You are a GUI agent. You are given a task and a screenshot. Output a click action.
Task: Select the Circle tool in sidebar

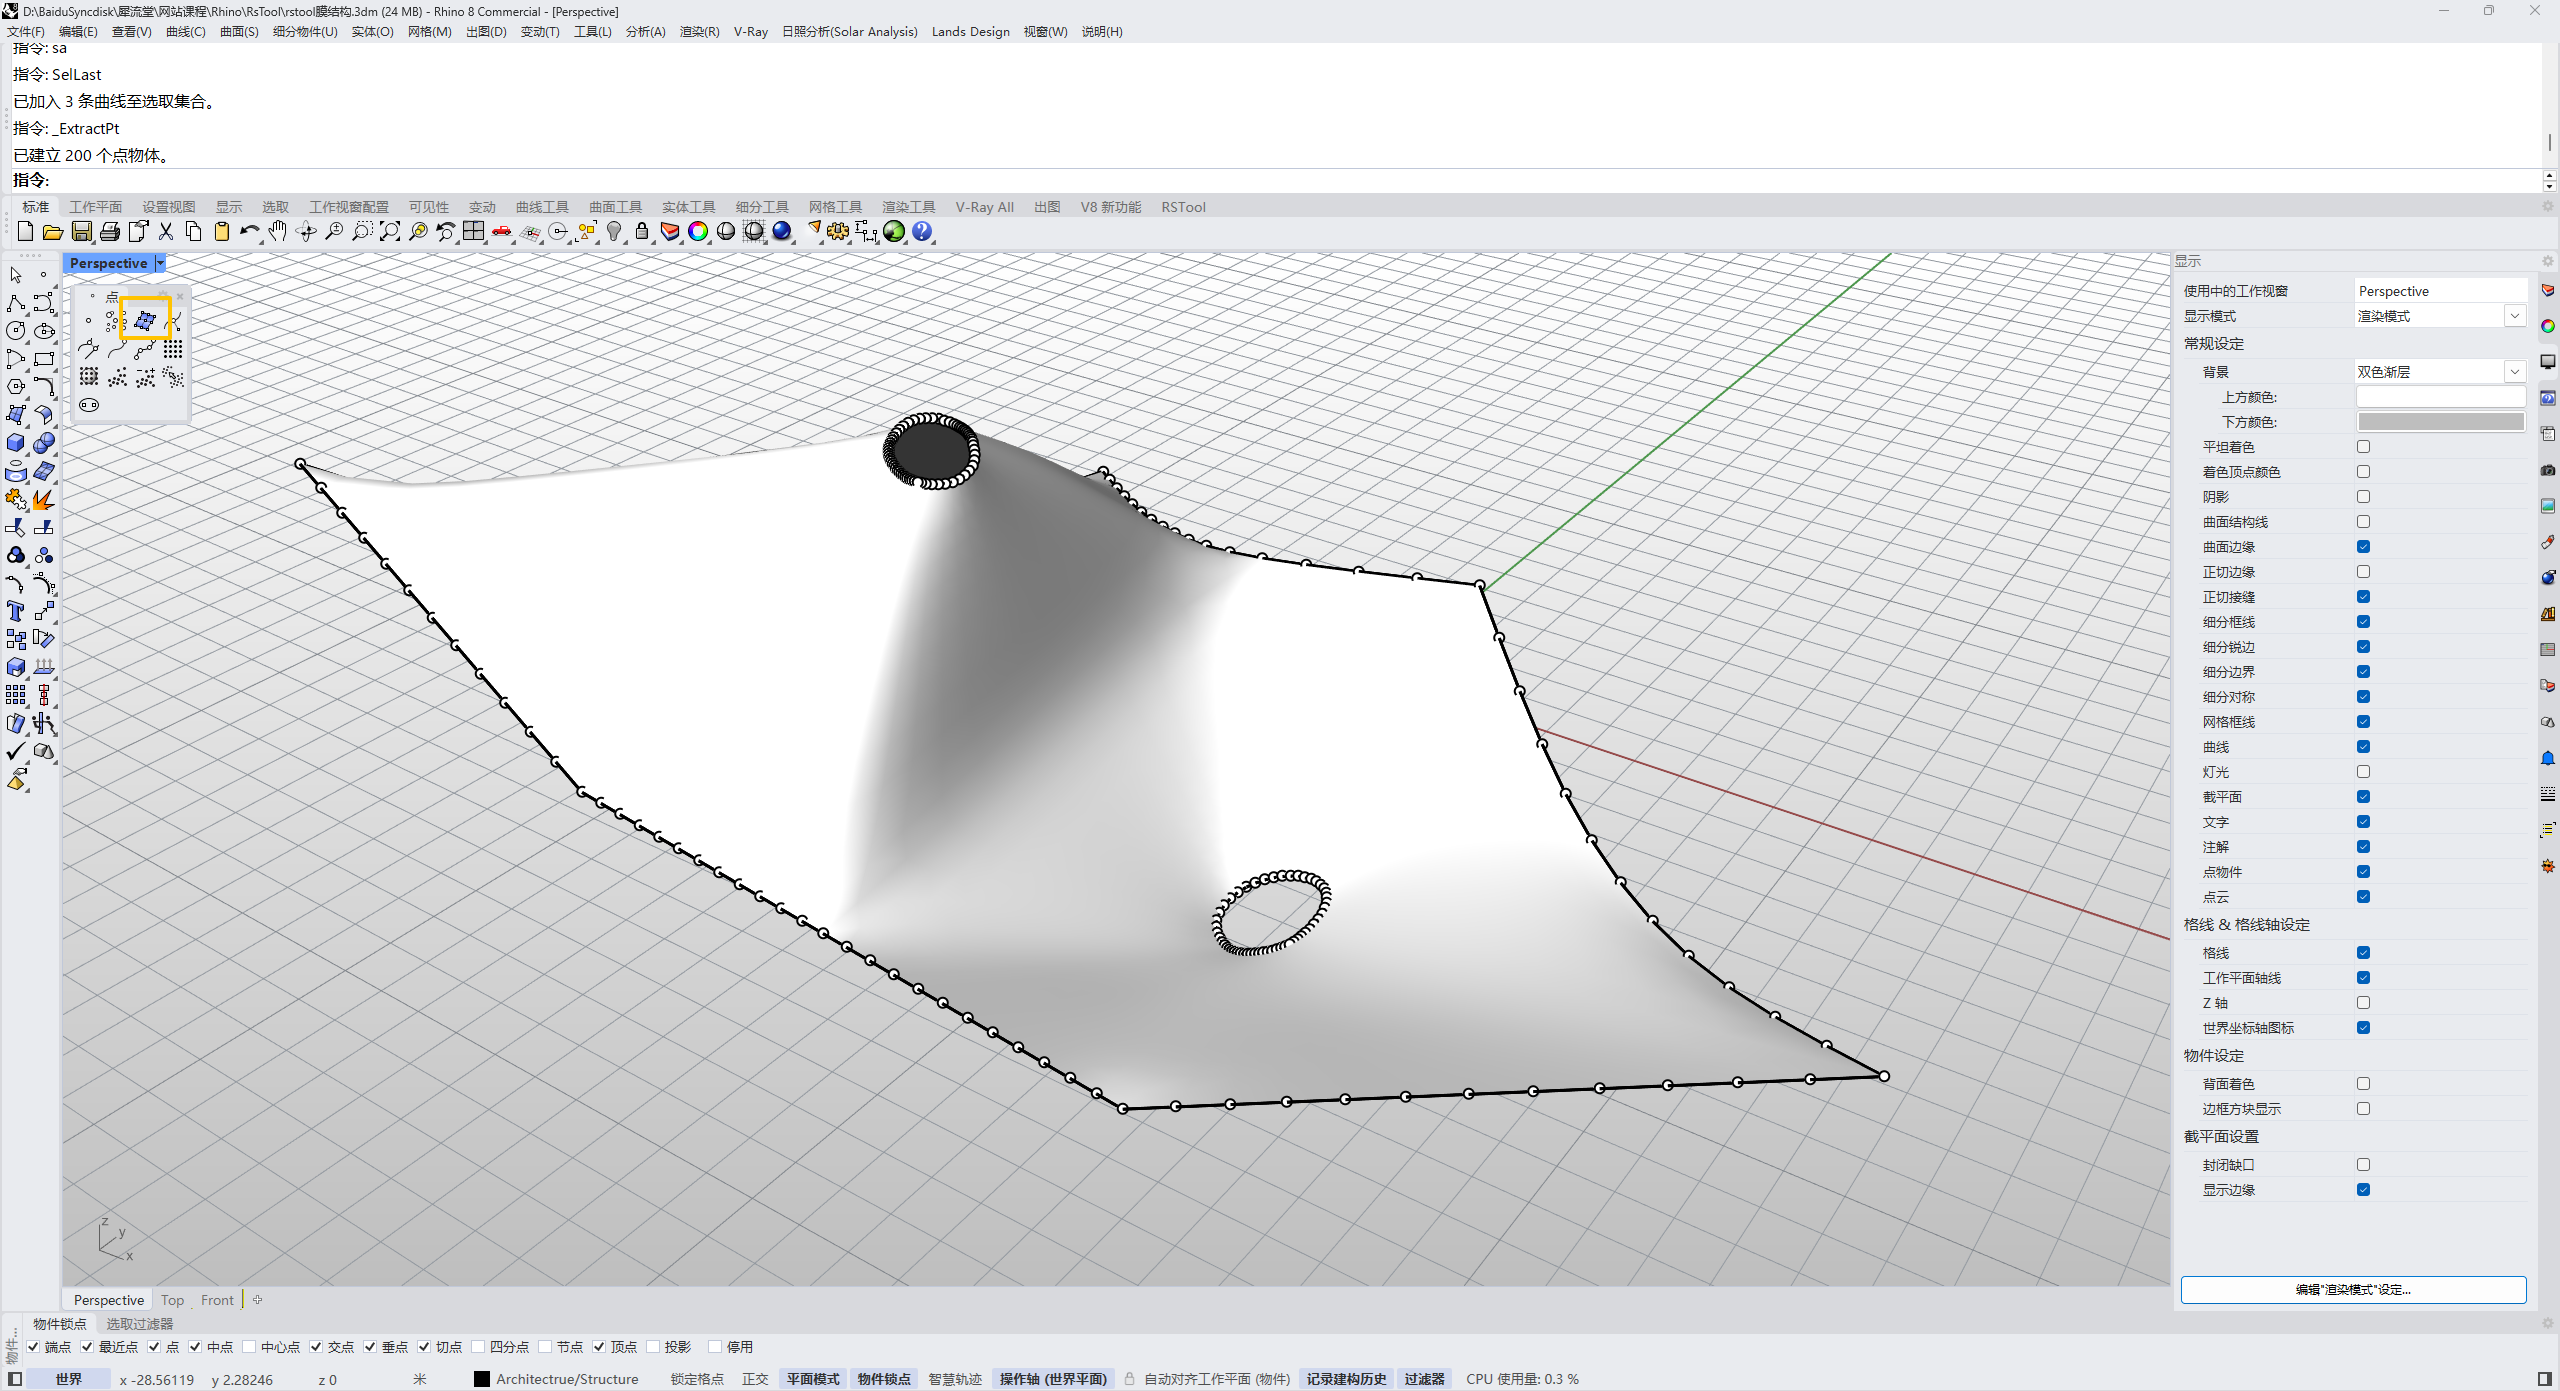click(x=16, y=331)
